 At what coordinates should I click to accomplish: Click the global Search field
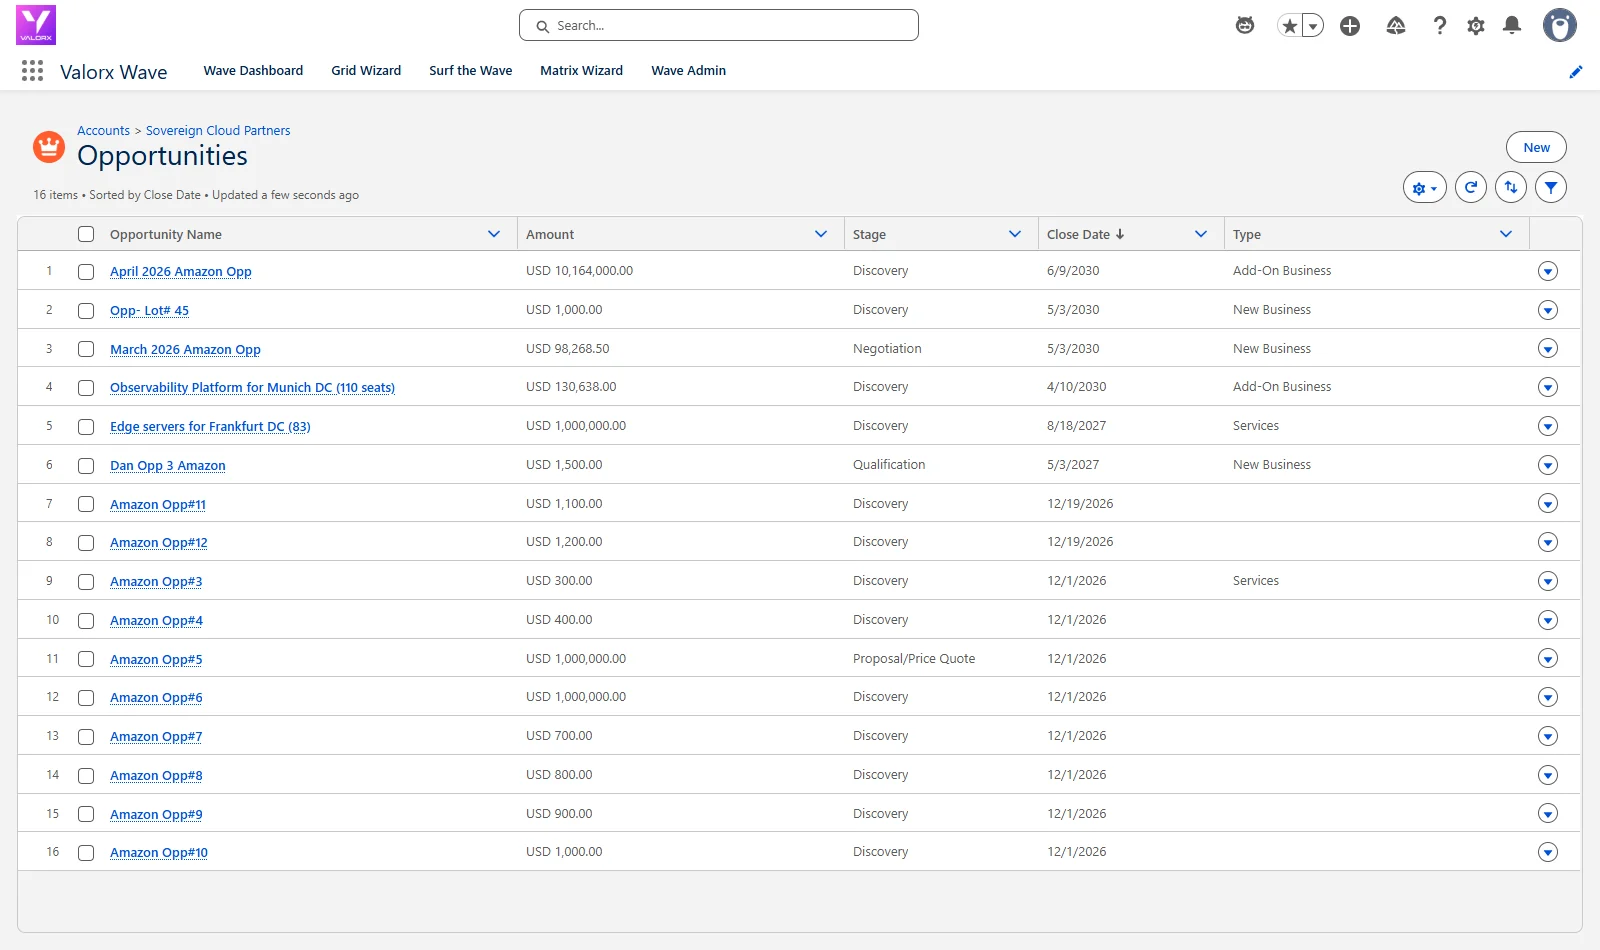tap(719, 26)
